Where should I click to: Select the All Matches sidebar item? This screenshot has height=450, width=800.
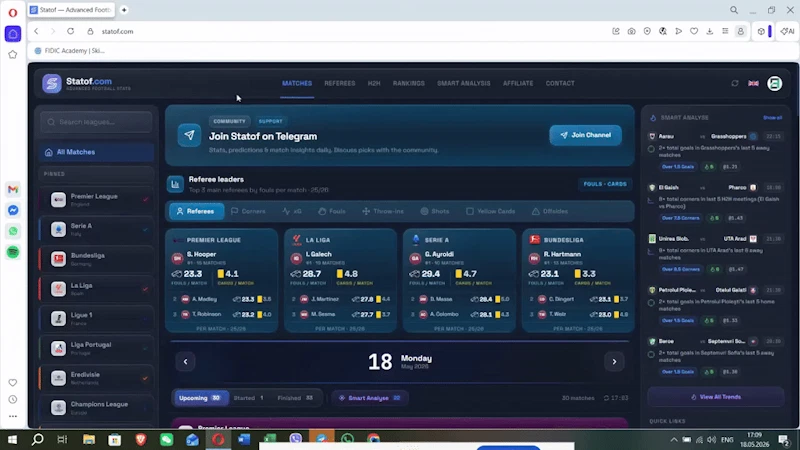pos(96,152)
